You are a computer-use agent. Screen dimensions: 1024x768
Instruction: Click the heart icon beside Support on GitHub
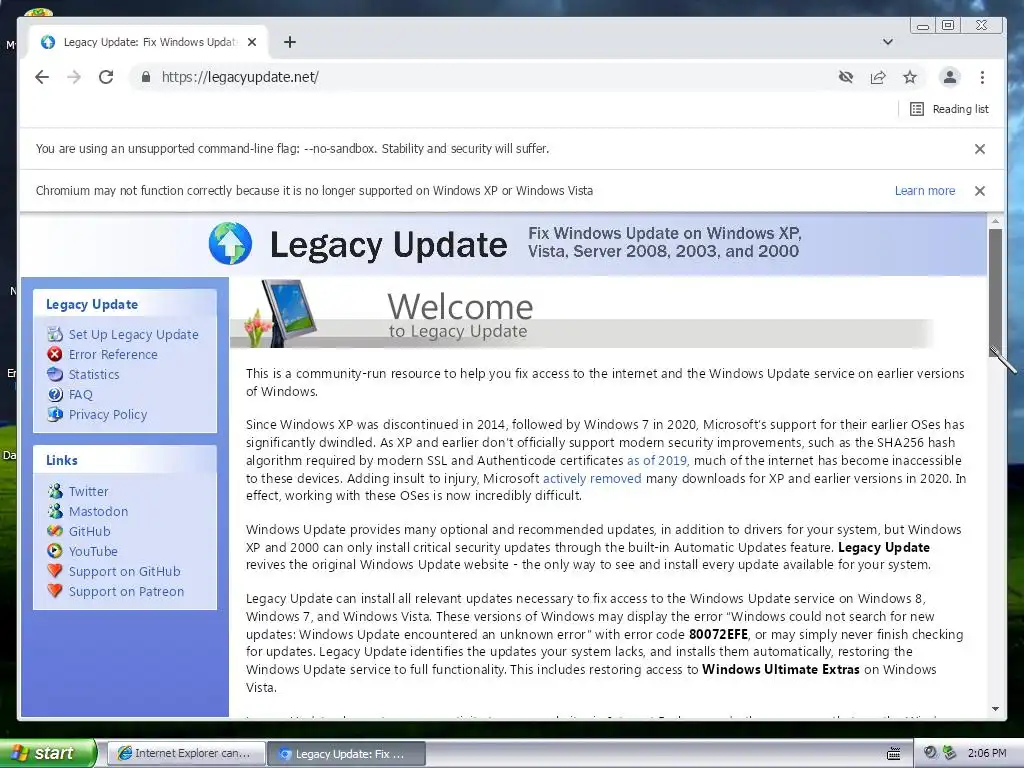tap(55, 571)
